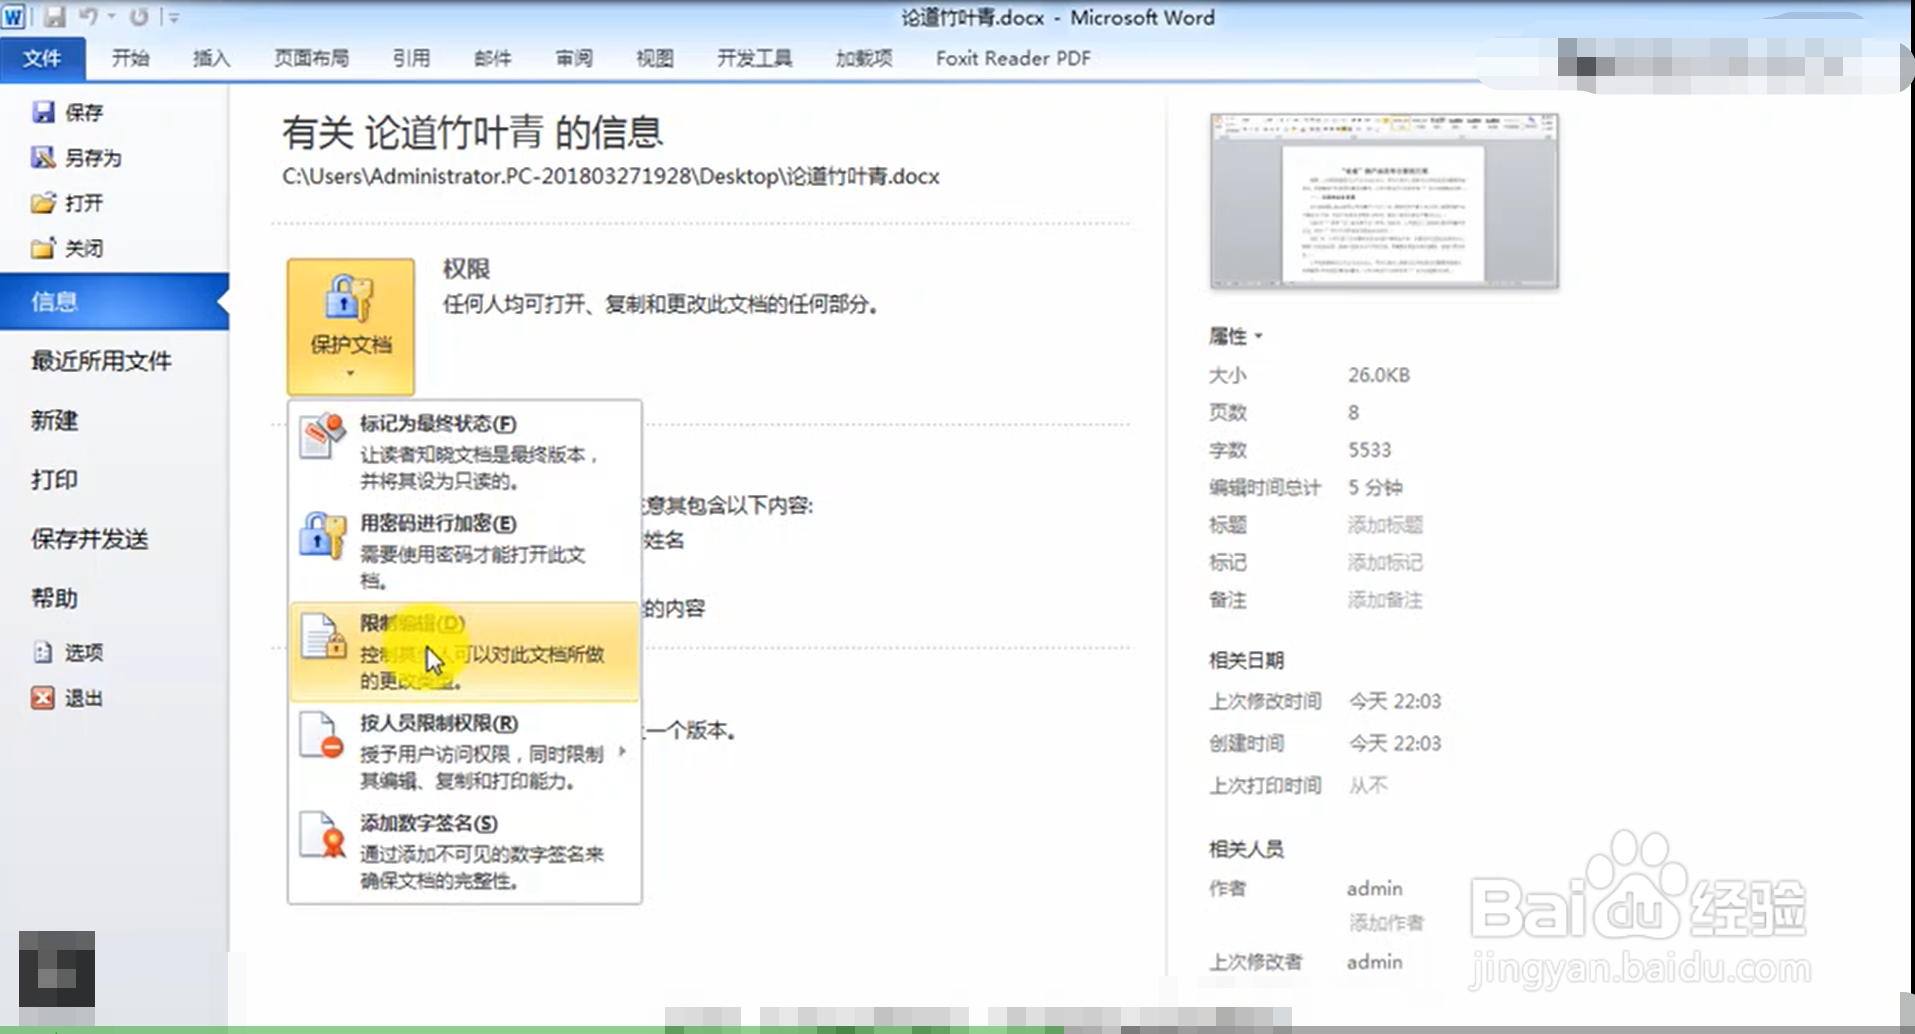Switch to the 审阅 ribbon tab

point(574,58)
